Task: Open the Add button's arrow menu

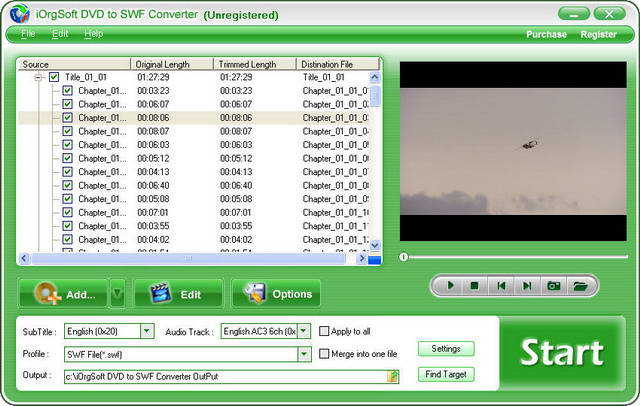Action: pyautogui.click(x=117, y=293)
